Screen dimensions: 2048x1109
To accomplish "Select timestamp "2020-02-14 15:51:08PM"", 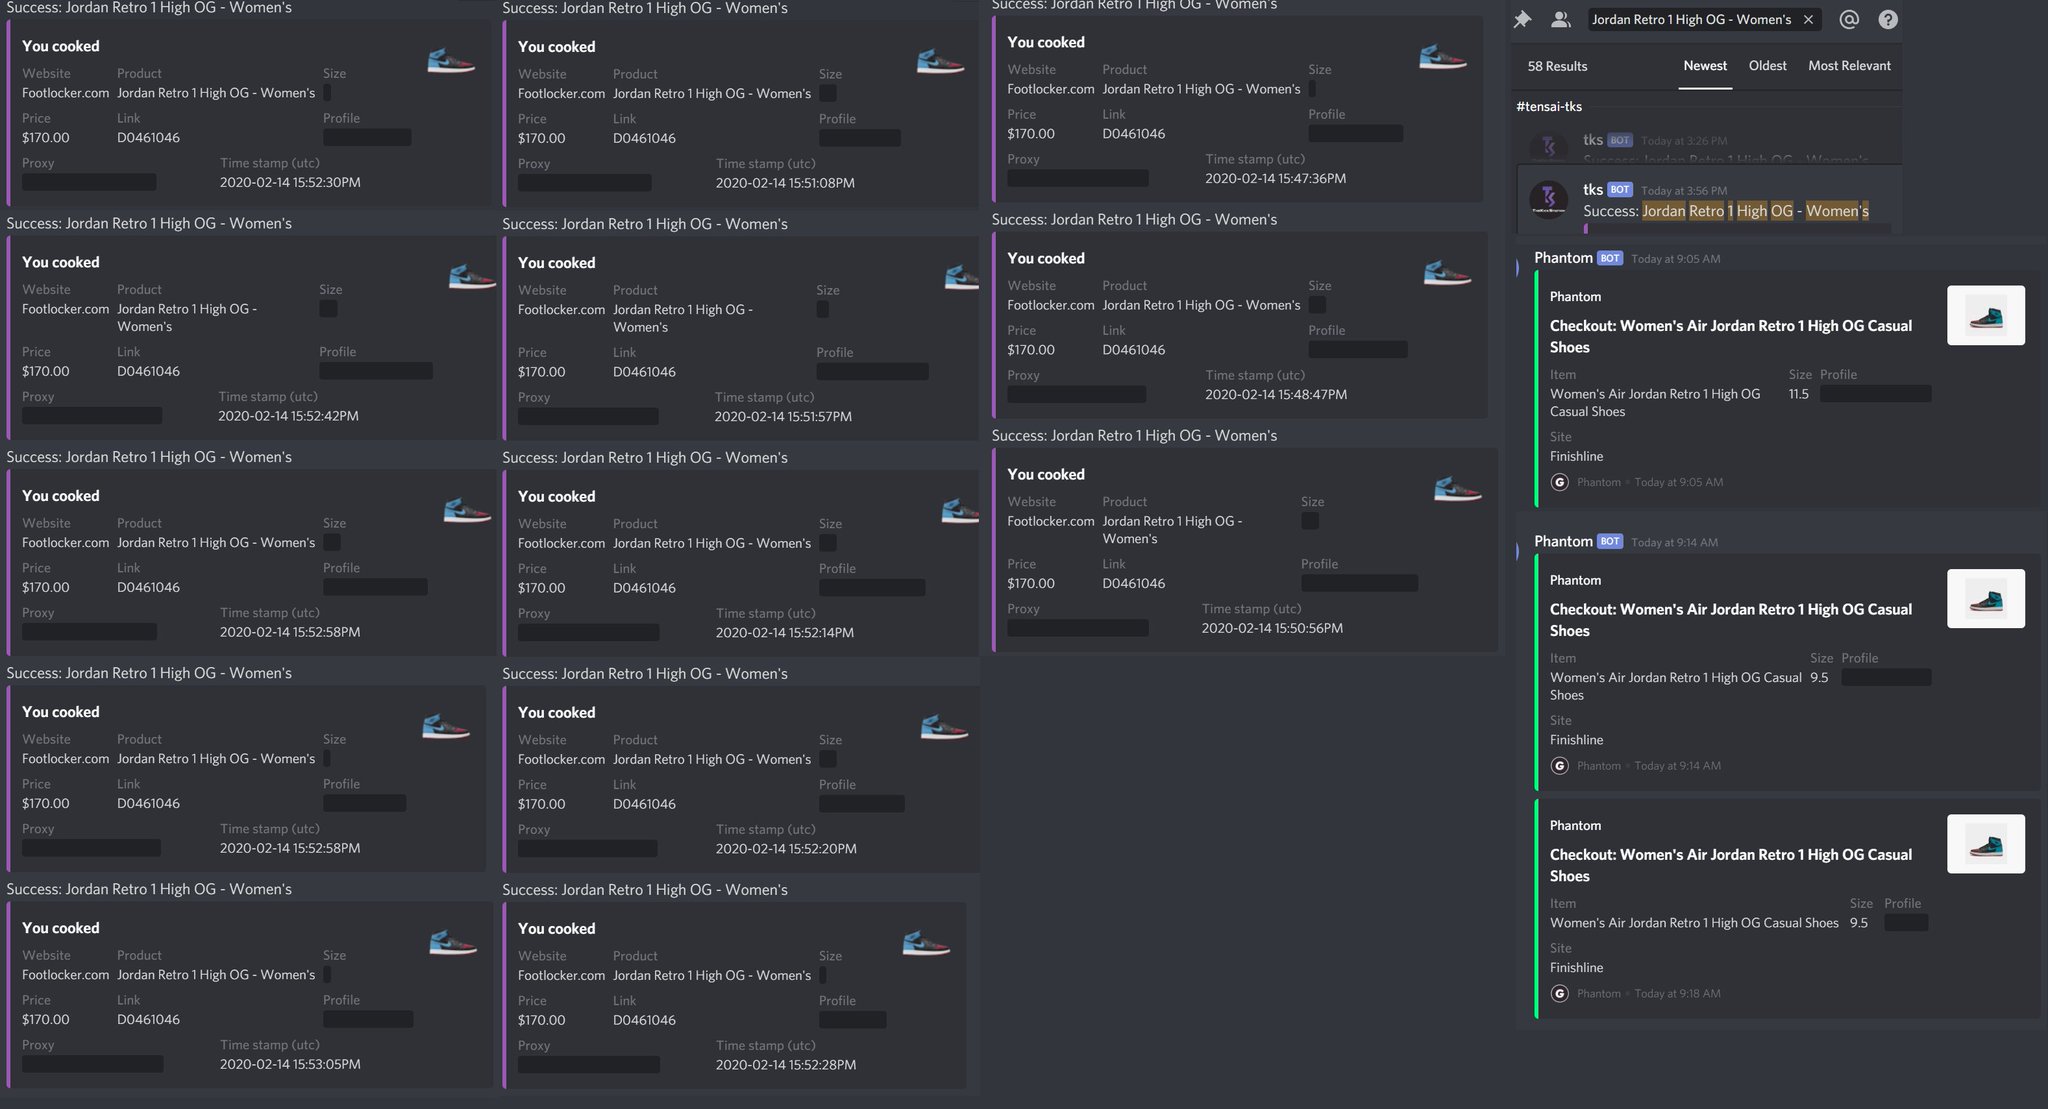I will (785, 183).
